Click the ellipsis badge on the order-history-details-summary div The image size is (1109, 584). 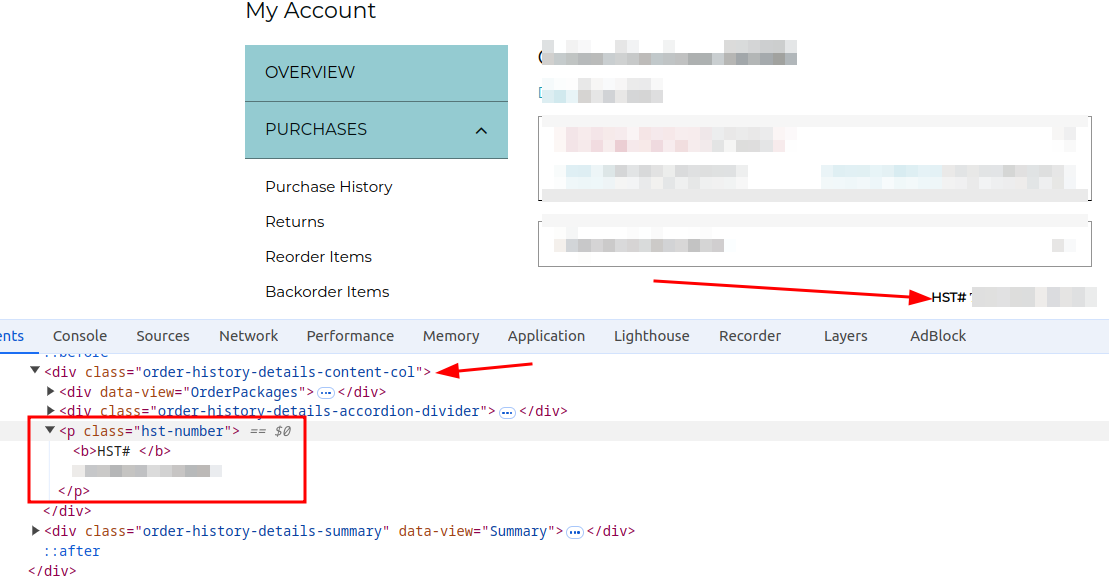(x=575, y=532)
